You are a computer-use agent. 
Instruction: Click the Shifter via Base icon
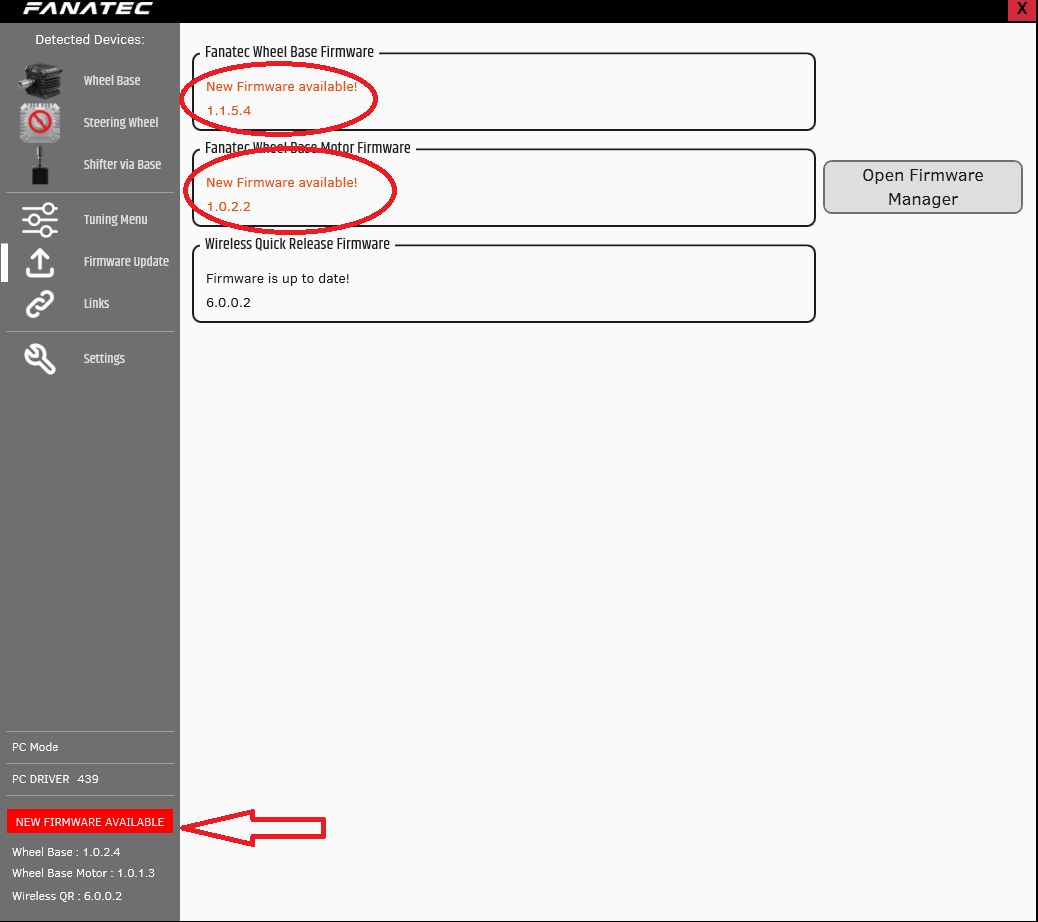[x=40, y=165]
